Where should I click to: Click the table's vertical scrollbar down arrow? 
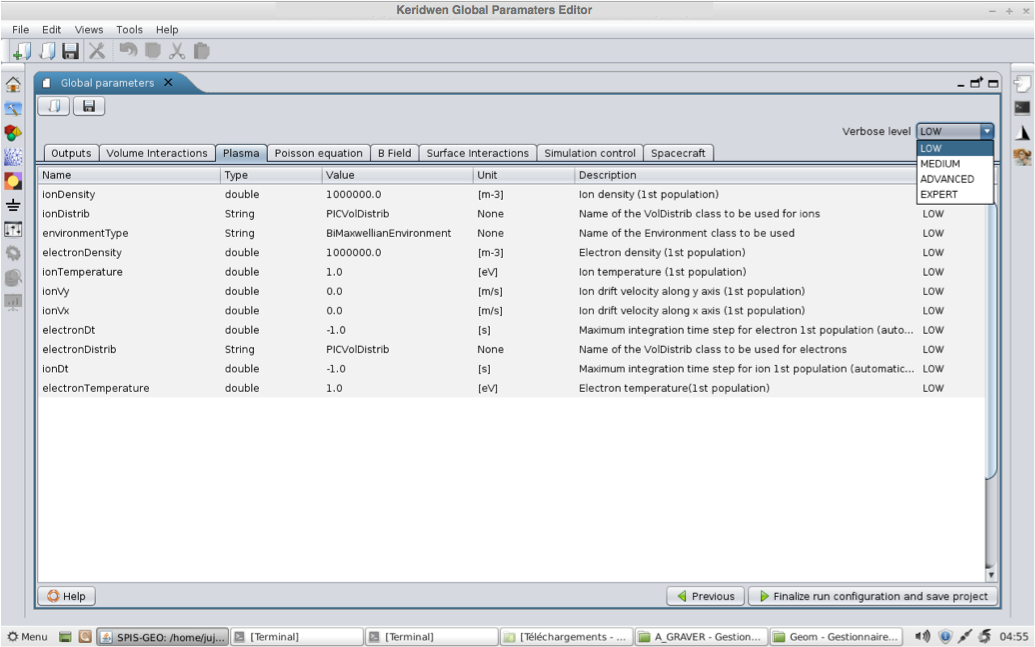(x=991, y=575)
